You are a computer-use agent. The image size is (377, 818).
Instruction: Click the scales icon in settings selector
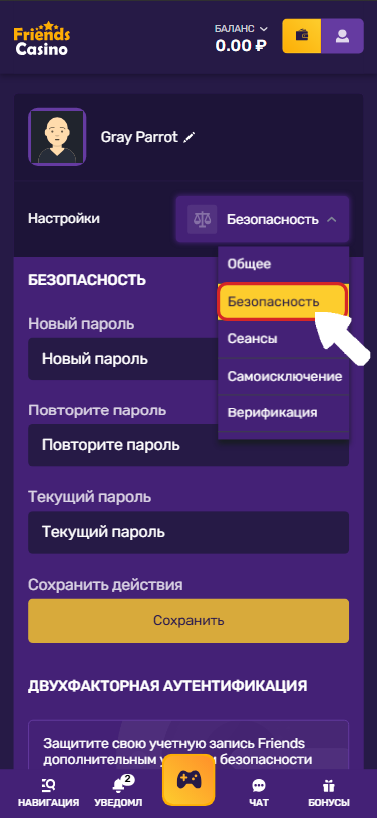click(x=200, y=220)
